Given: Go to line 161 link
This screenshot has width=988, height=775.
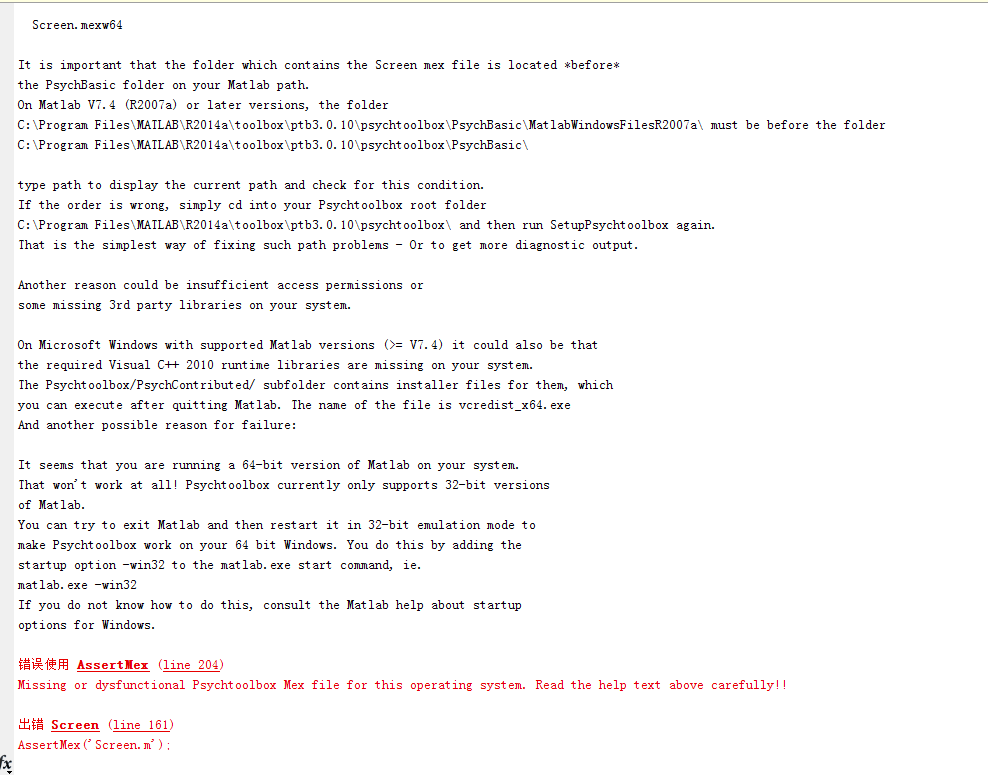Looking at the screenshot, I should coord(141,725).
